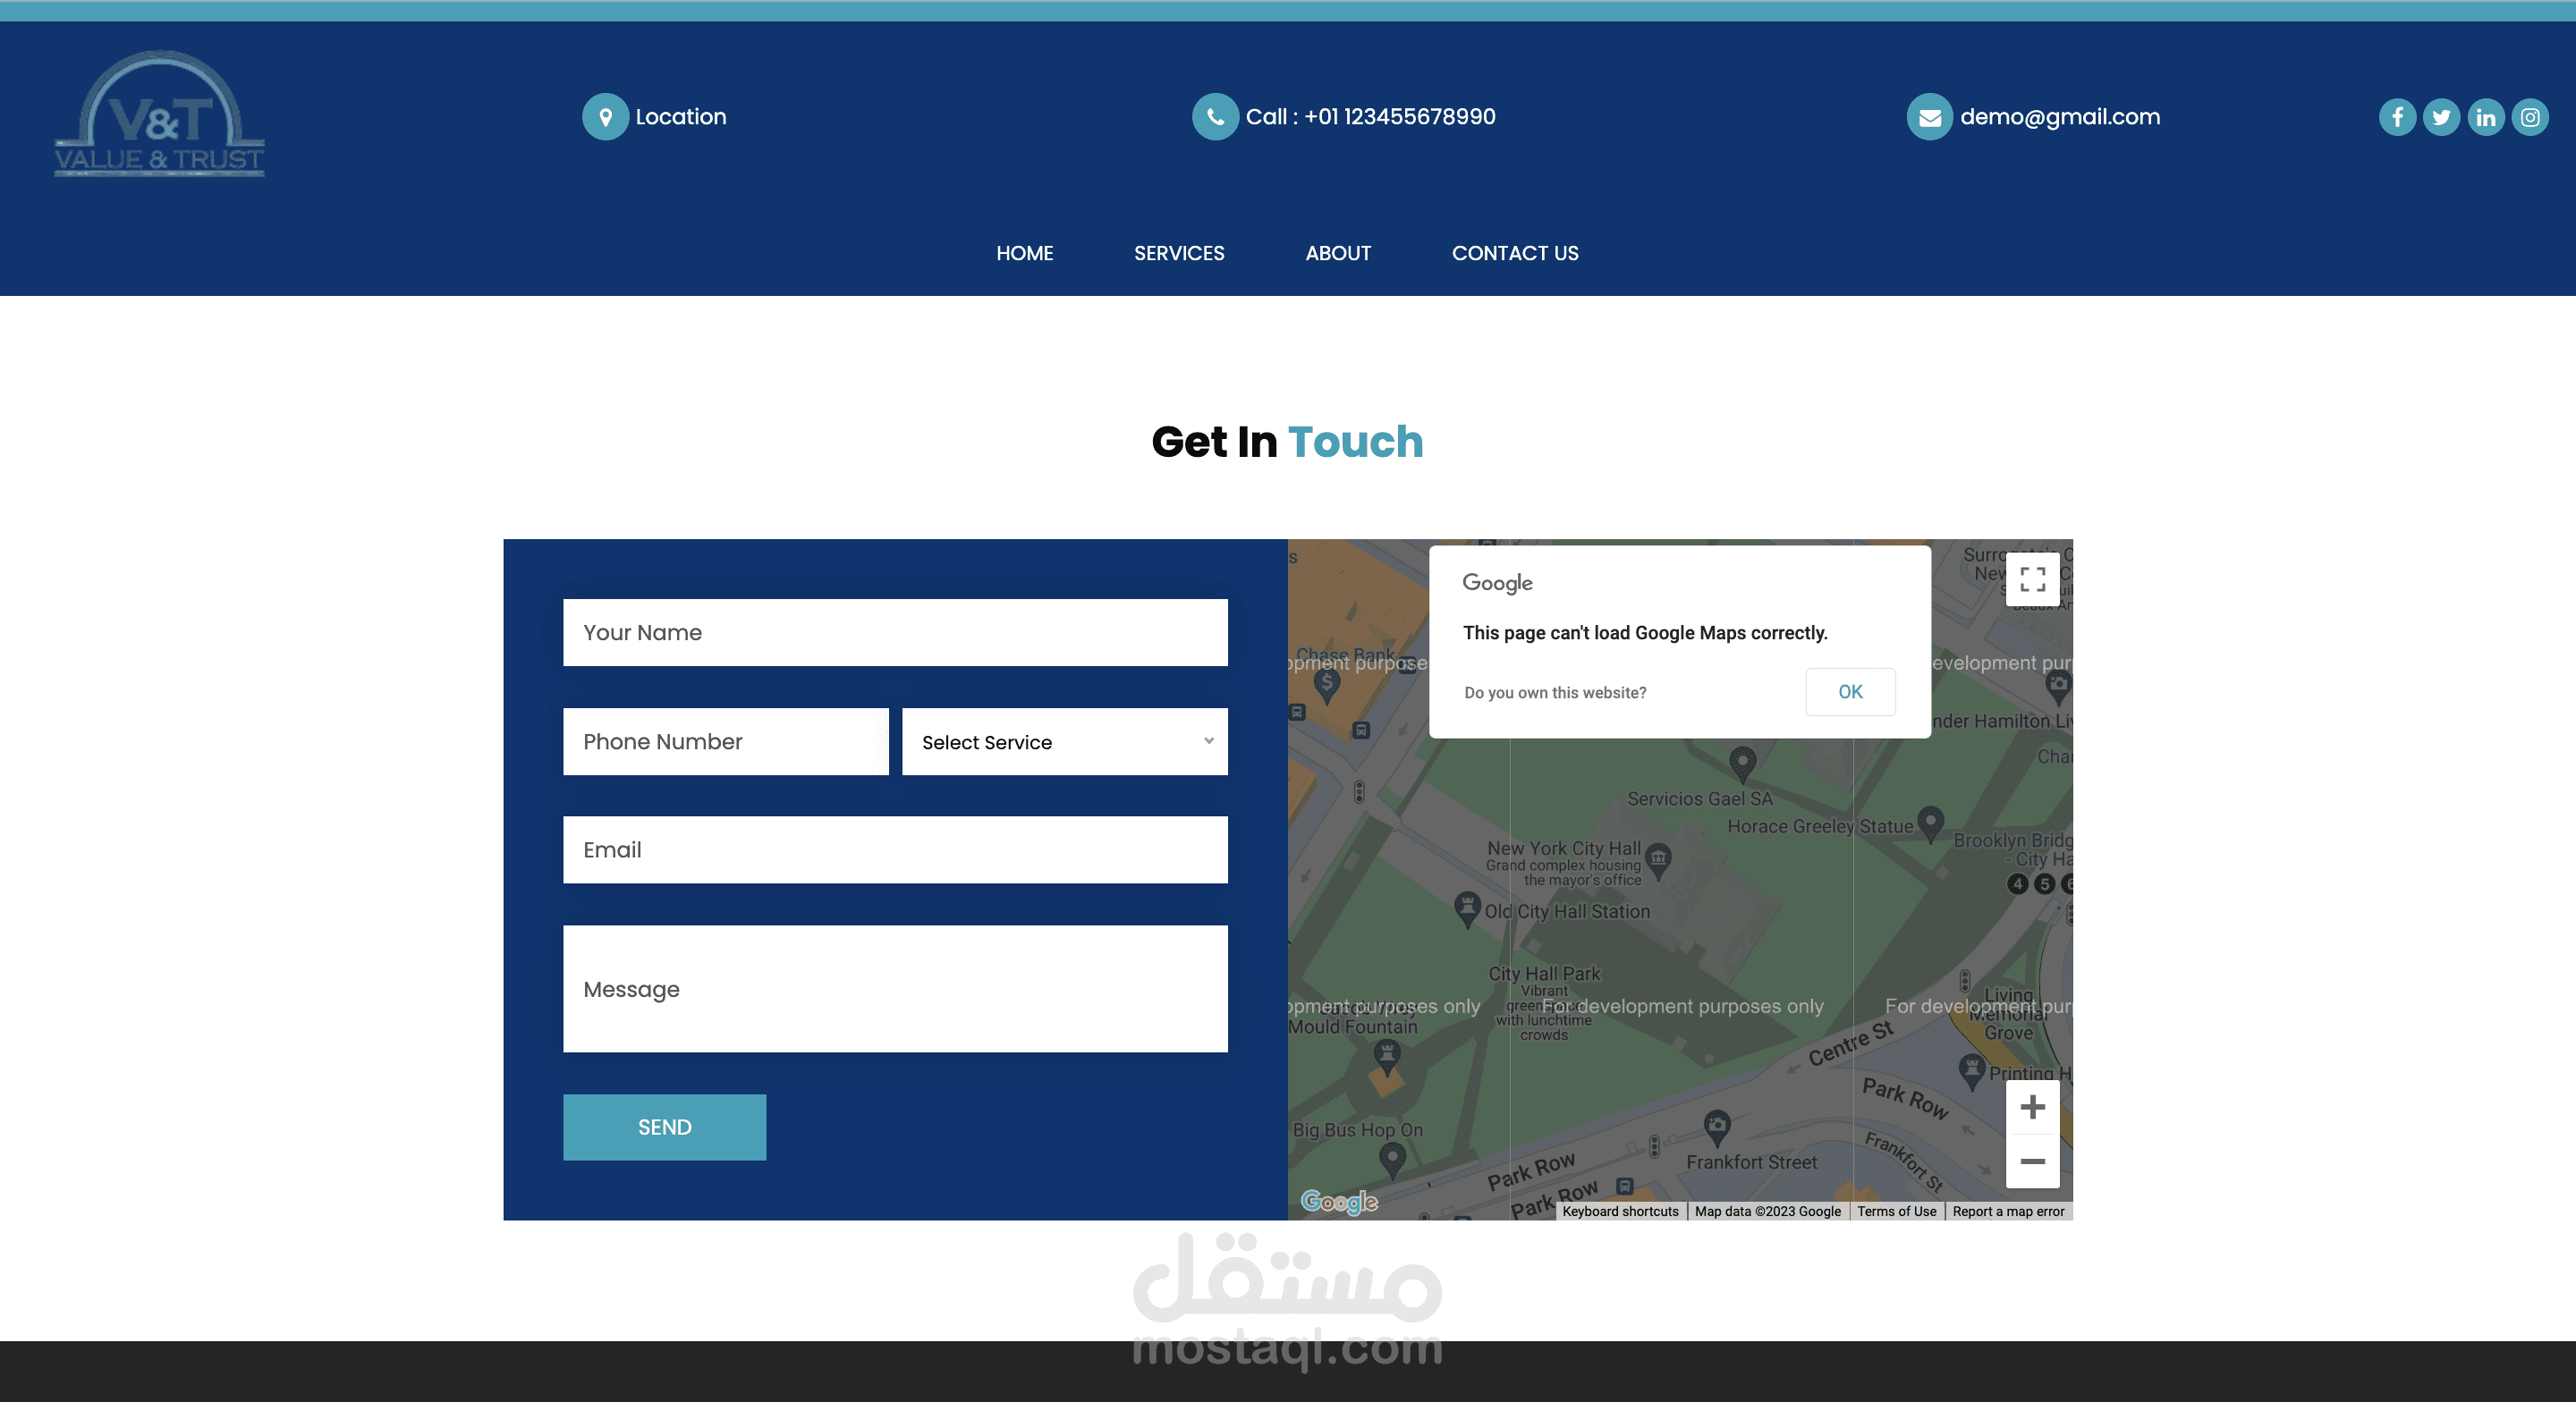Click the LinkedIn icon in header
The height and width of the screenshot is (1402, 2576).
point(2486,117)
